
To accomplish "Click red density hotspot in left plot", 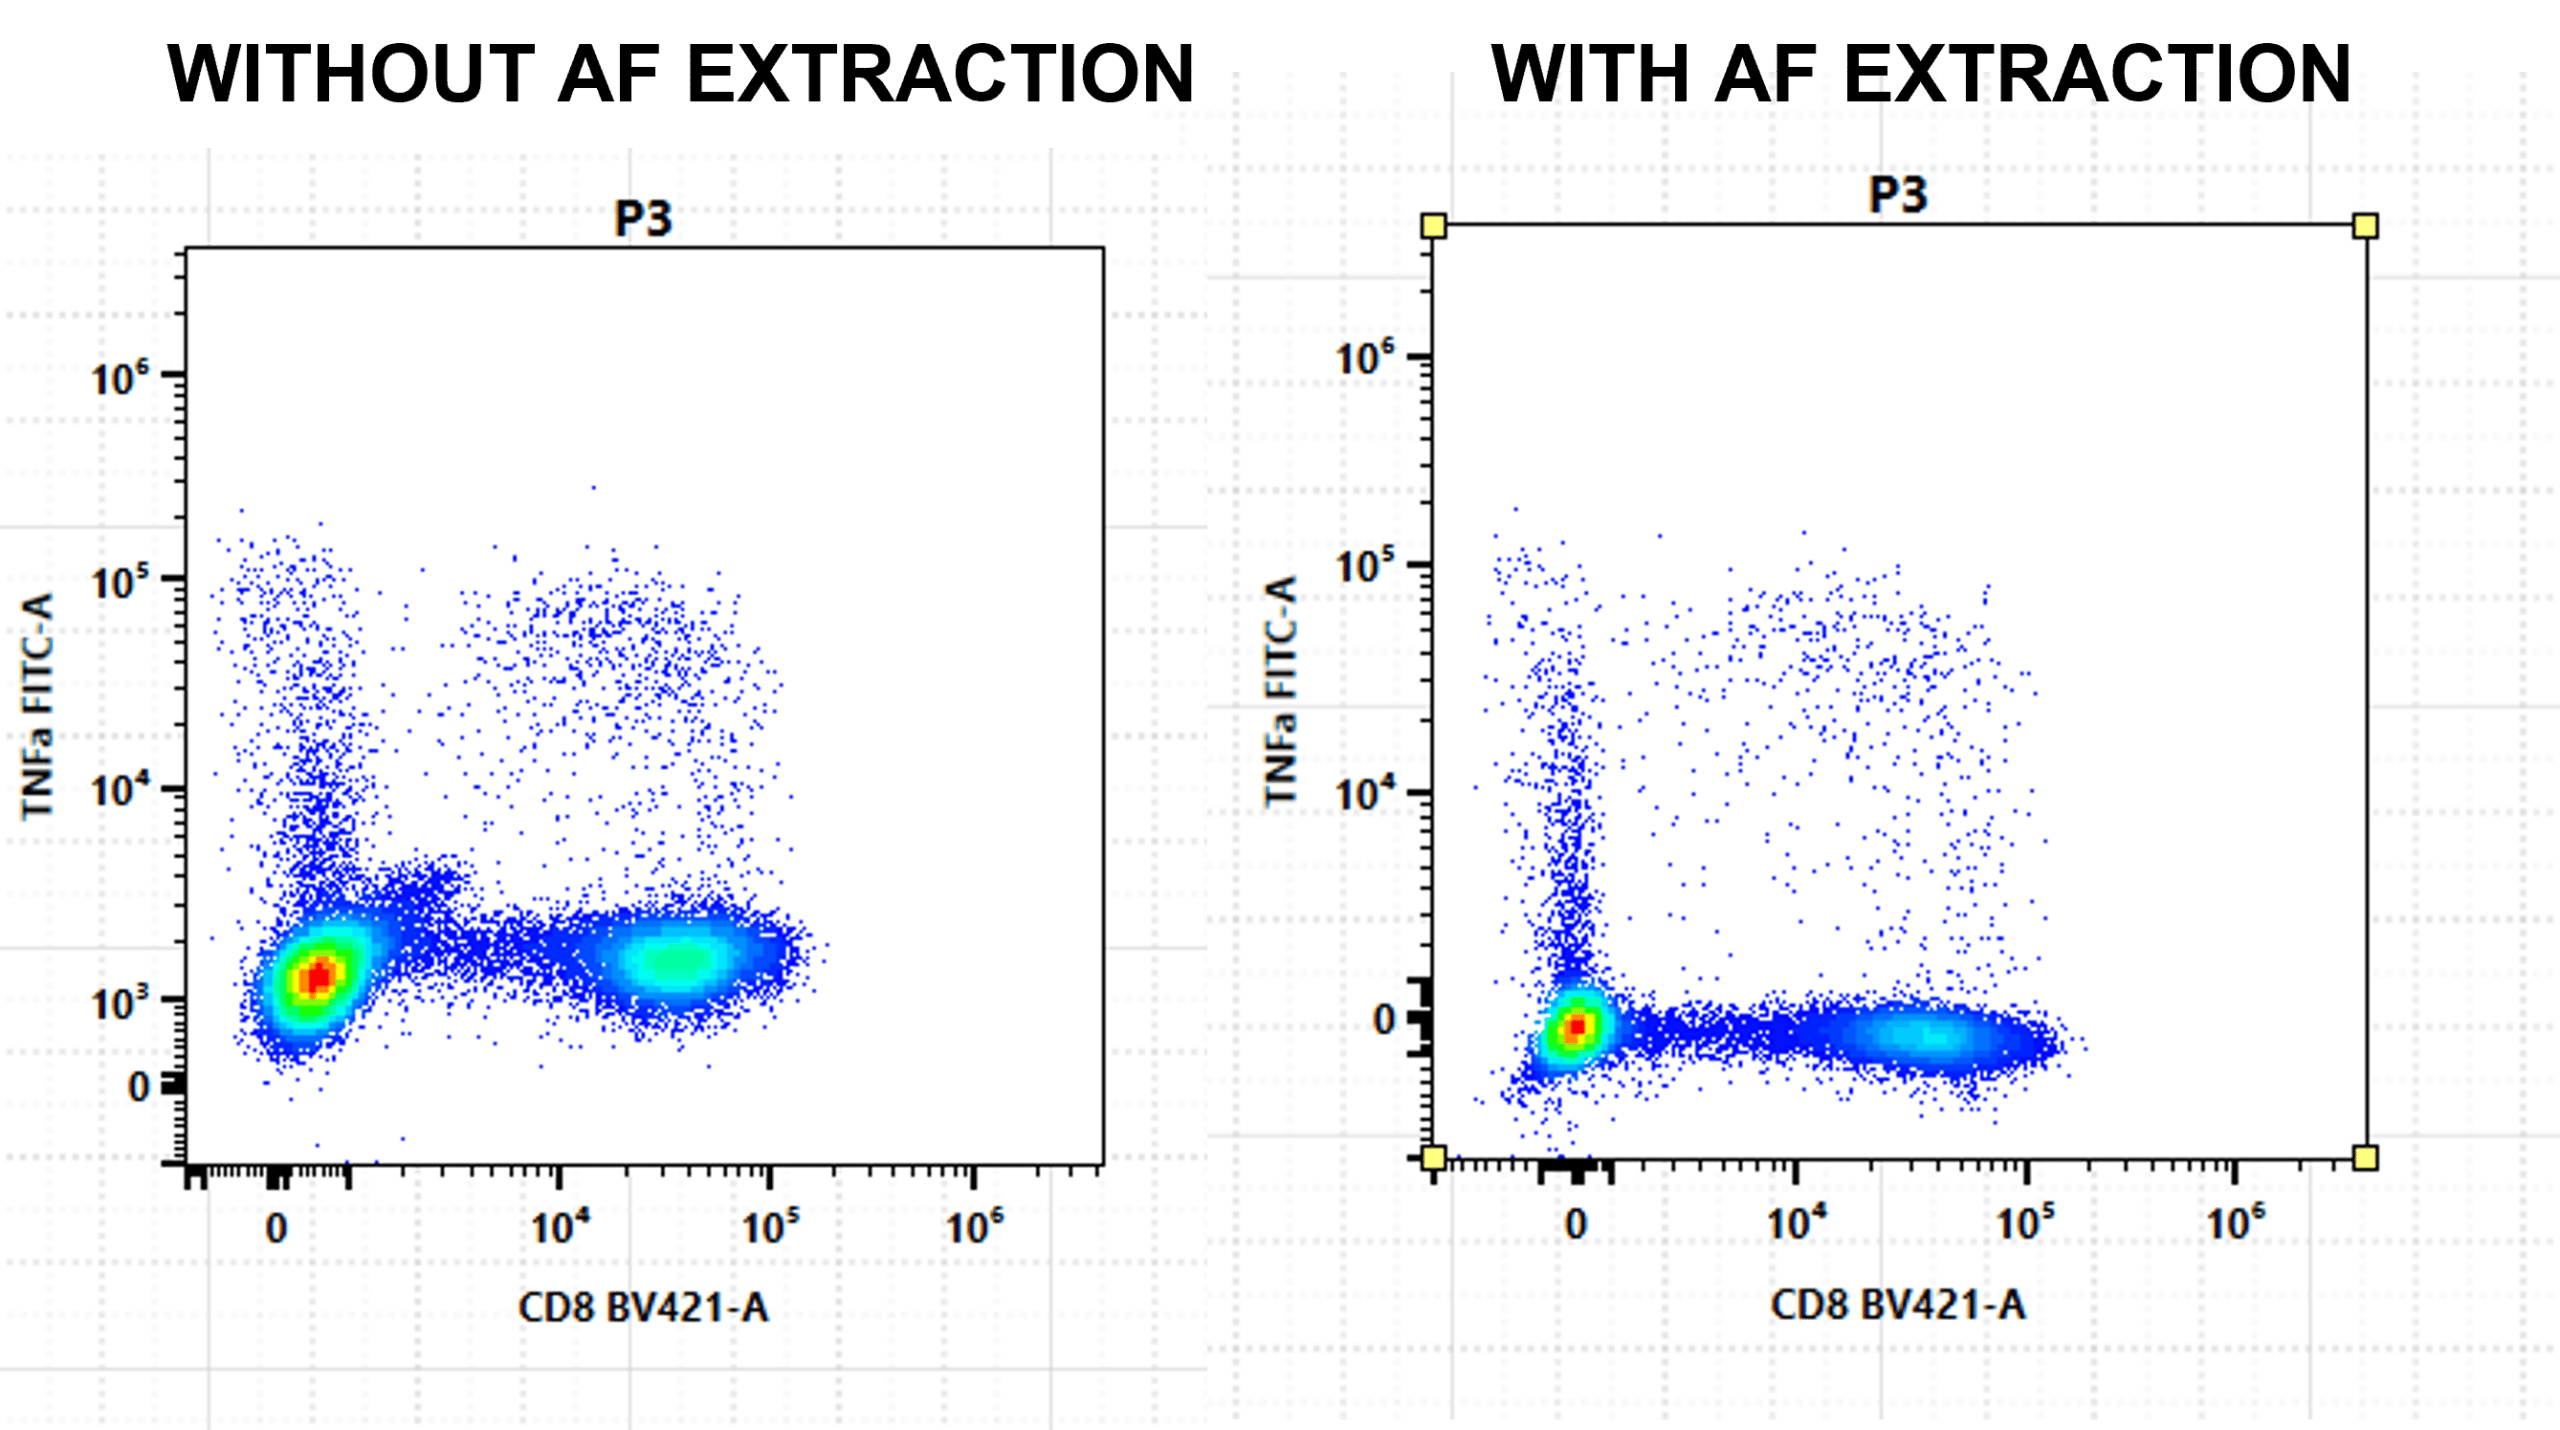I will 319,976.
